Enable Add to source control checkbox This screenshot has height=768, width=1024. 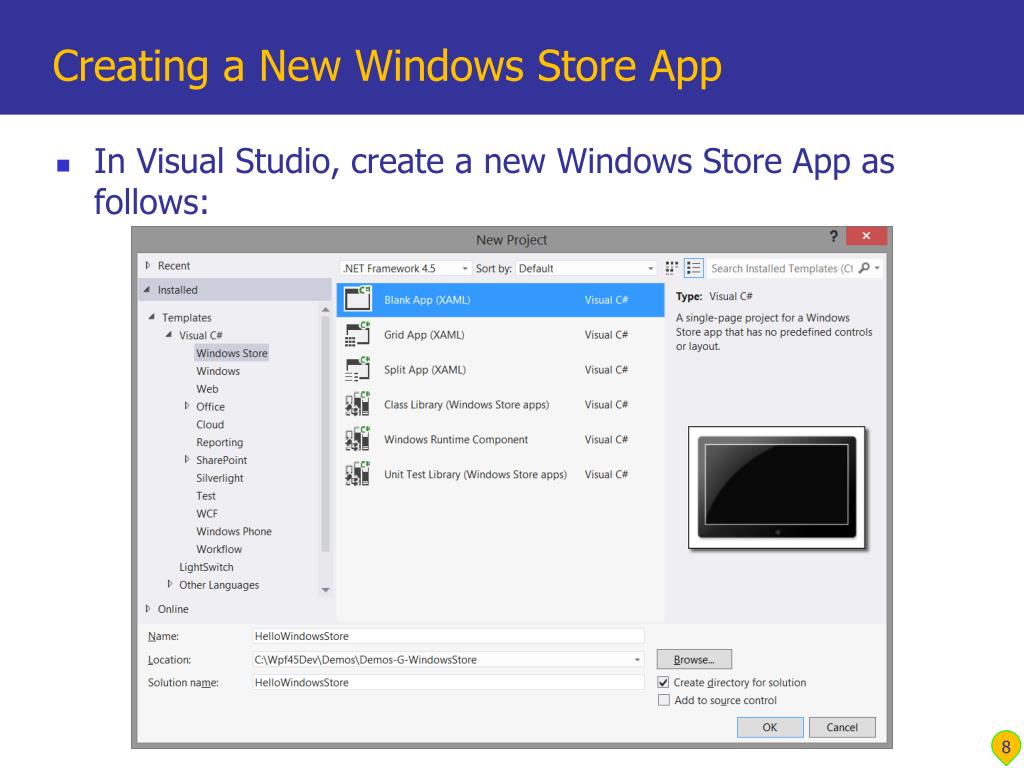pyautogui.click(x=664, y=700)
